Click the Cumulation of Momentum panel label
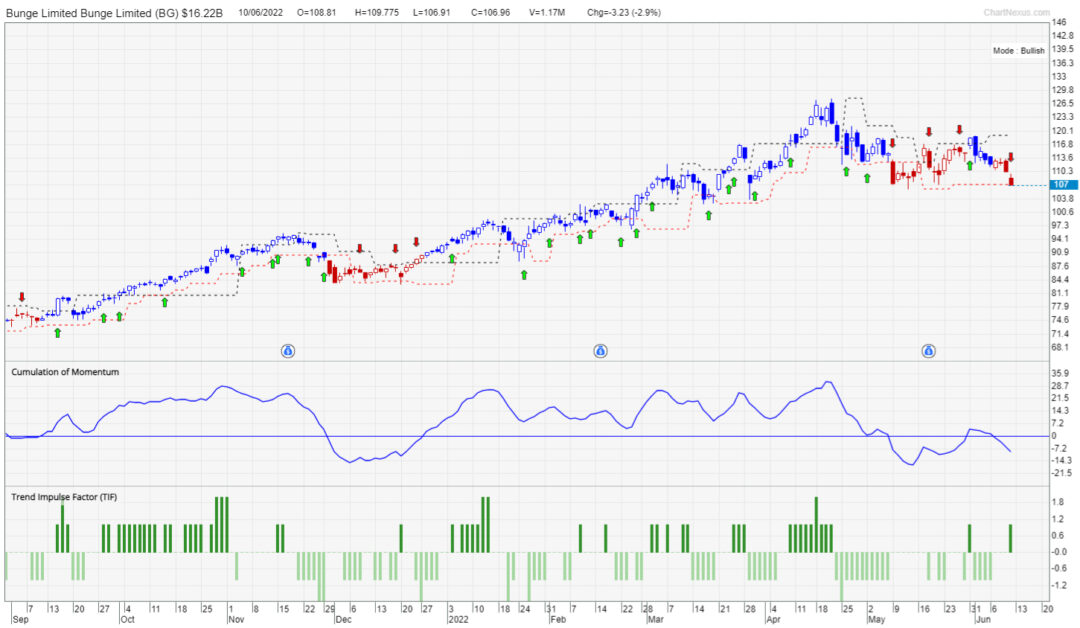The image size is (1080, 628). click(x=63, y=371)
